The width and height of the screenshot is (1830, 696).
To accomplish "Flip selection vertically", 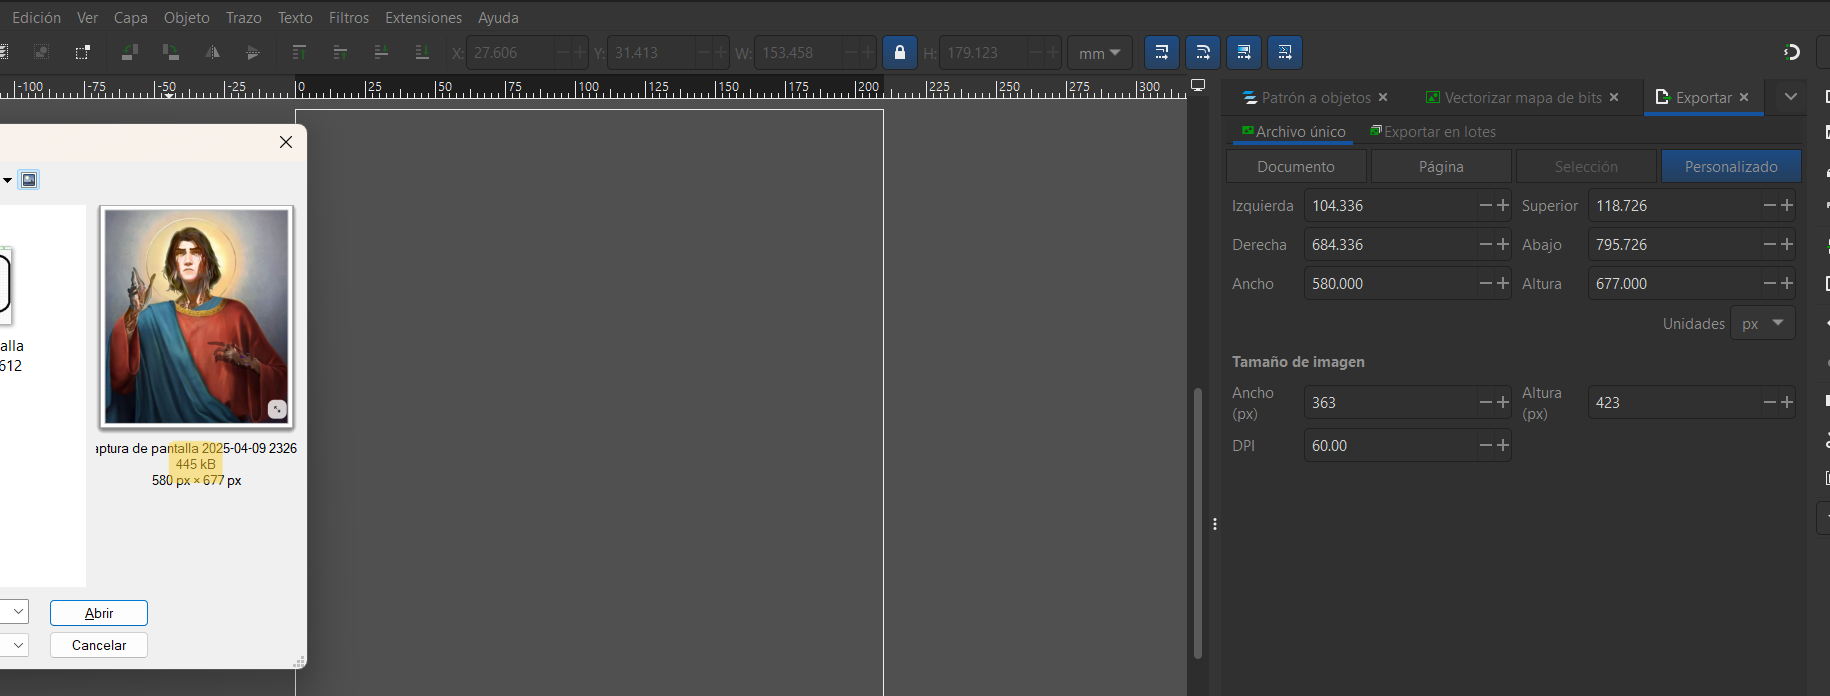I will 253,52.
